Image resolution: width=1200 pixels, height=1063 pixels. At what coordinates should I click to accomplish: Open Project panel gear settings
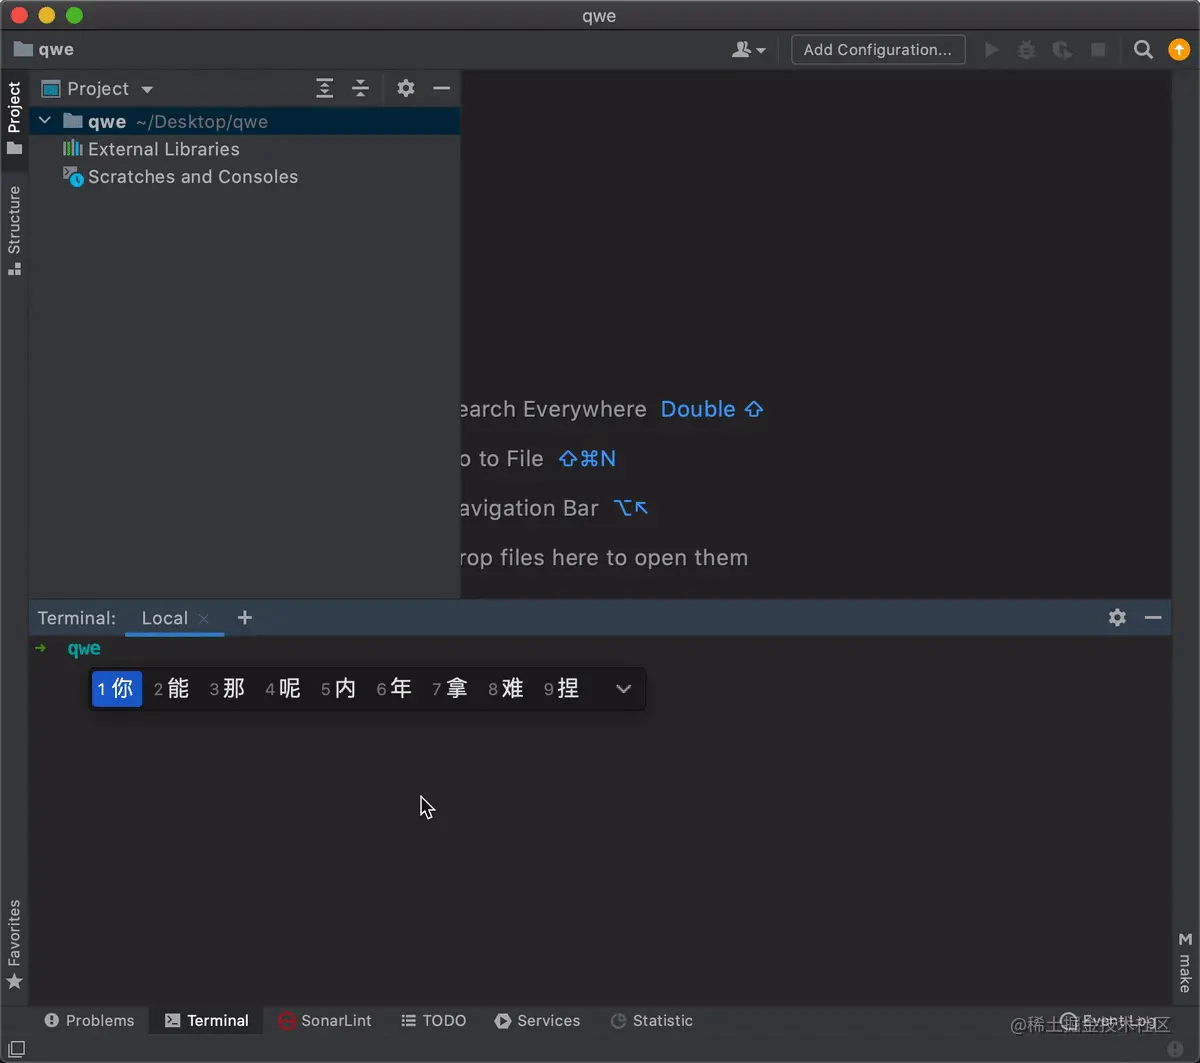click(405, 88)
